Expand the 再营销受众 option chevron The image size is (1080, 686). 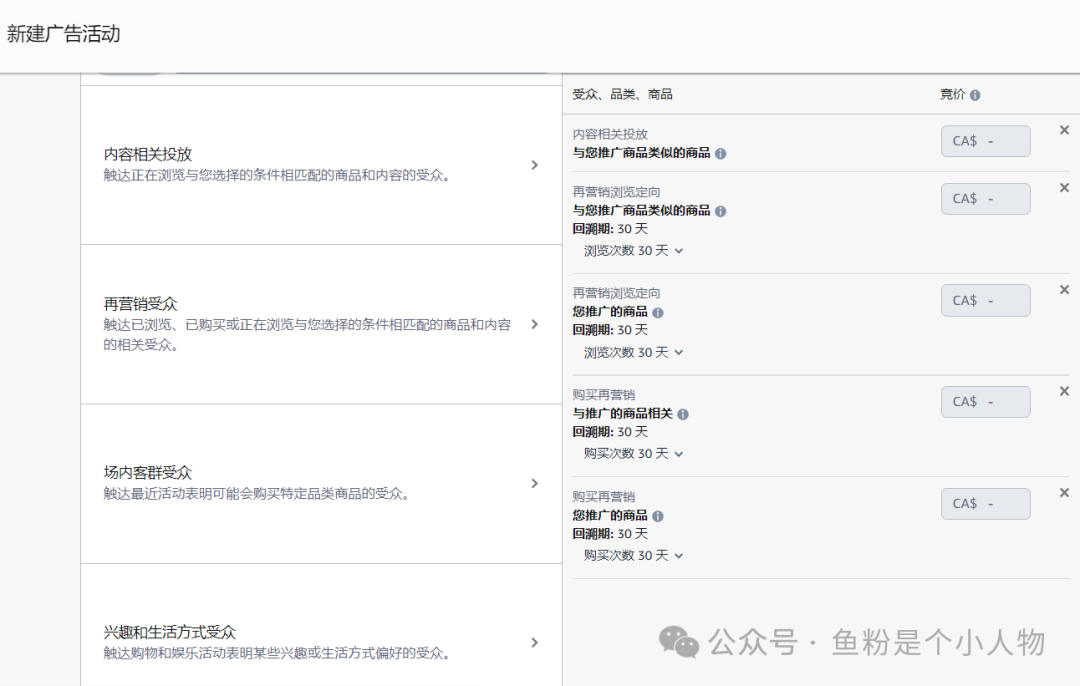534,324
